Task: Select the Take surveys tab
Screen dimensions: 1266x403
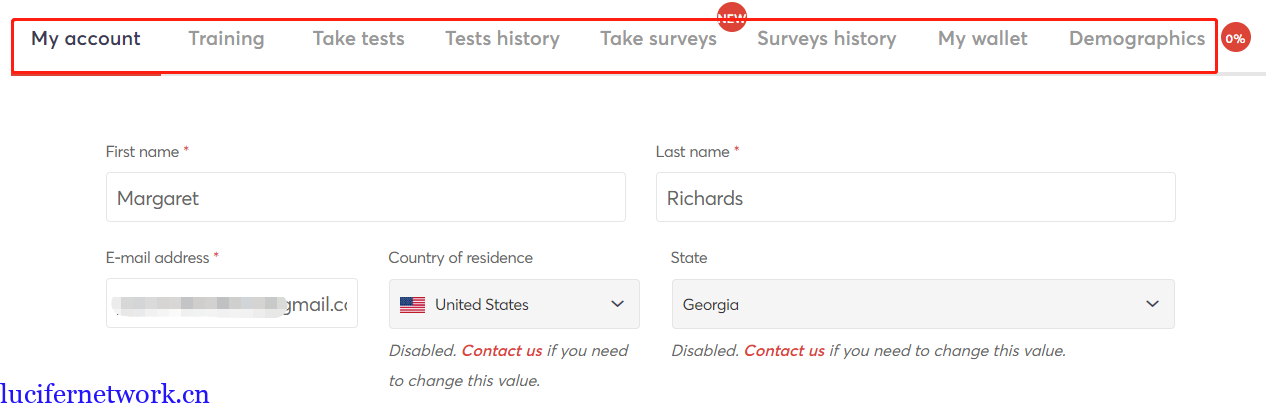Action: coord(658,39)
